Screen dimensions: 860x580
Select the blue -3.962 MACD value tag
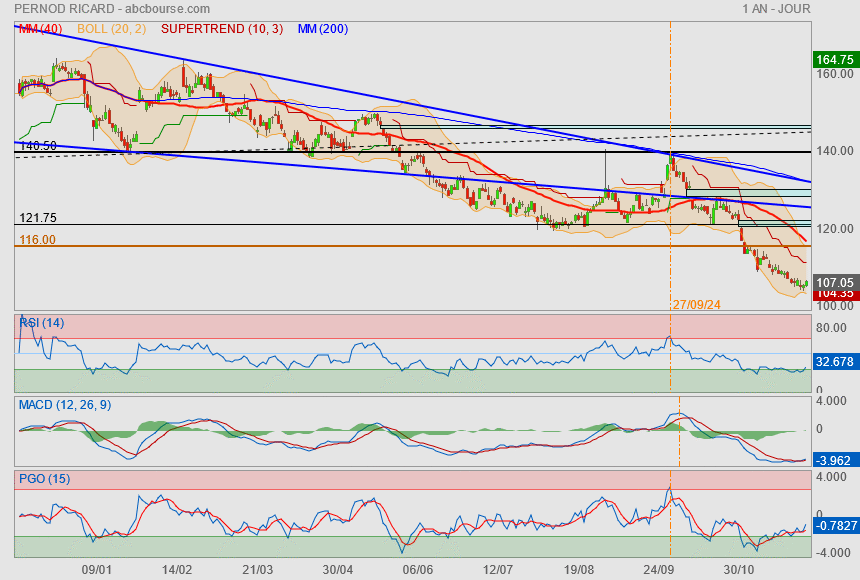835,460
